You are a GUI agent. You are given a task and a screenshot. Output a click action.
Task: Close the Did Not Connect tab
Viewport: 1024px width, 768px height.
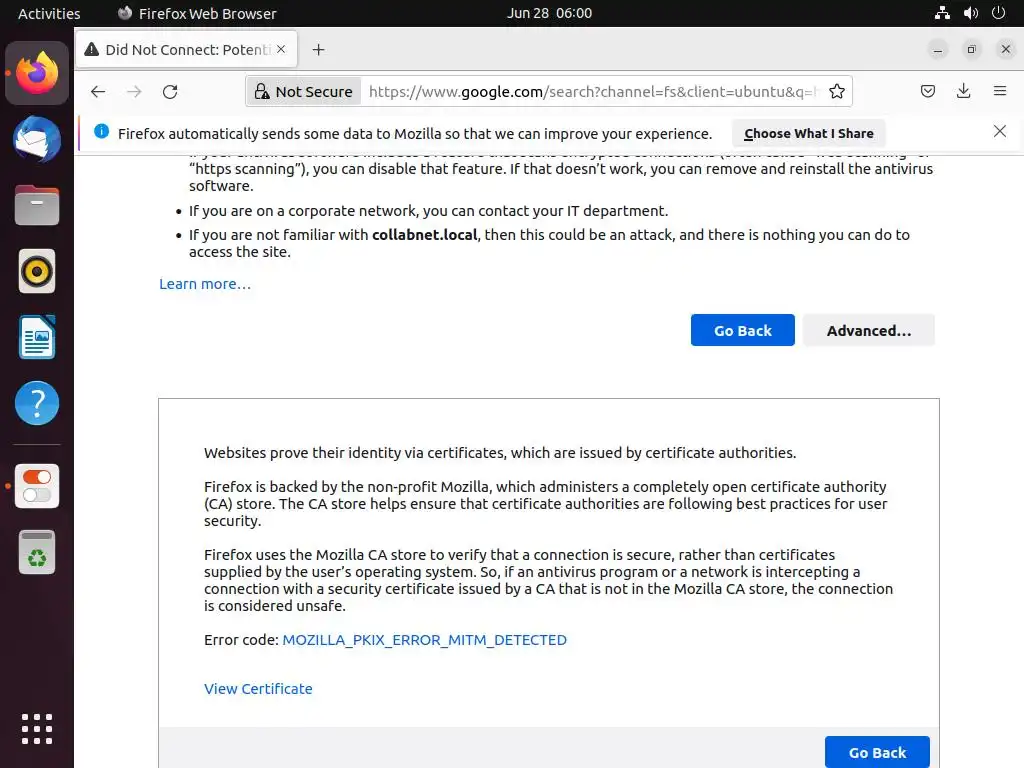(x=281, y=49)
